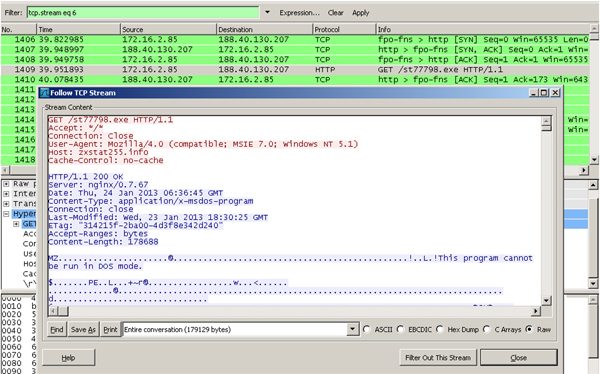Click scroll down arrow in stream content
This screenshot has height=374, width=600.
(546, 301)
